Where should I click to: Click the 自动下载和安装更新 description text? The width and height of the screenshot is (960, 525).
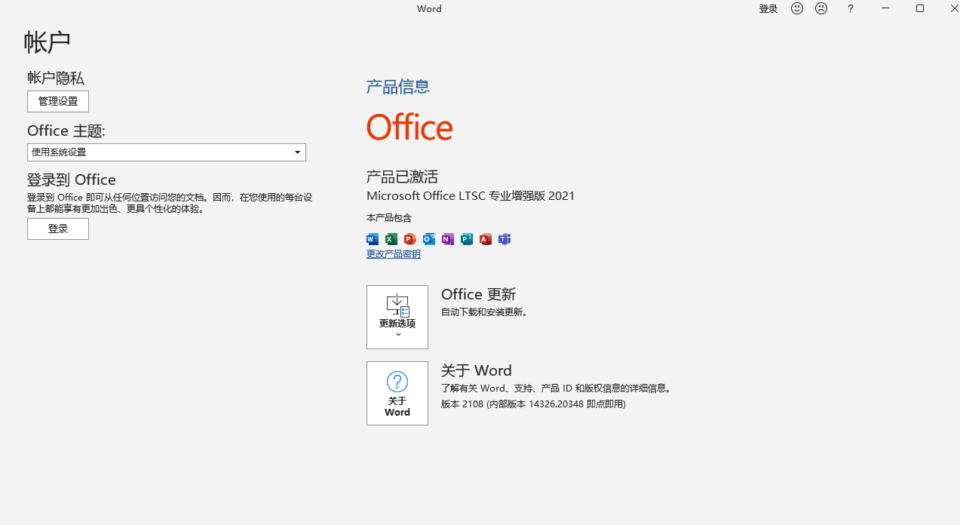(484, 312)
